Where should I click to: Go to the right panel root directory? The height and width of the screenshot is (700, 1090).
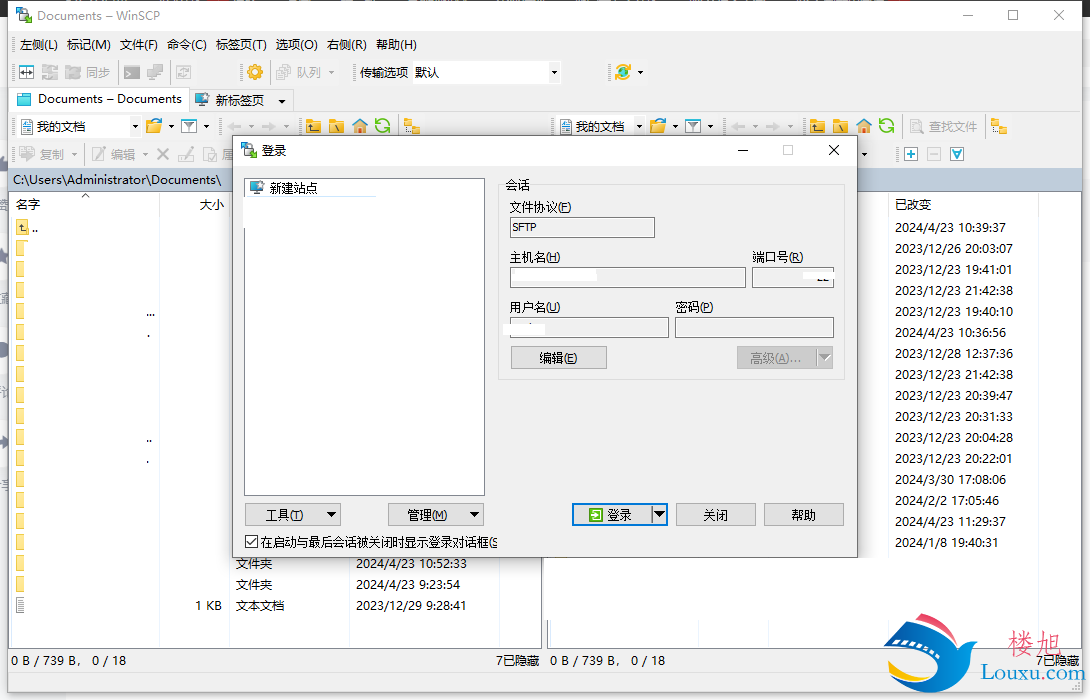coord(840,127)
